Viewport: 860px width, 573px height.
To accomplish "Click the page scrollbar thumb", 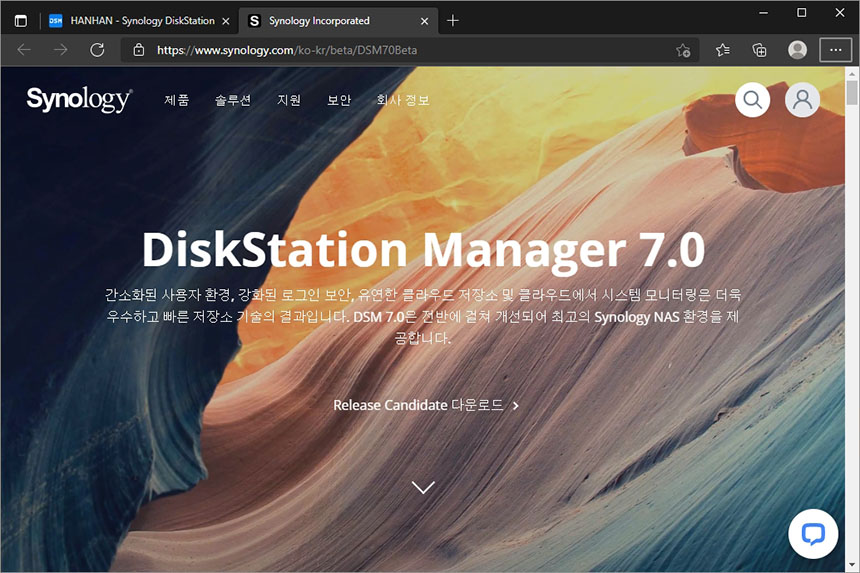I will click(852, 92).
